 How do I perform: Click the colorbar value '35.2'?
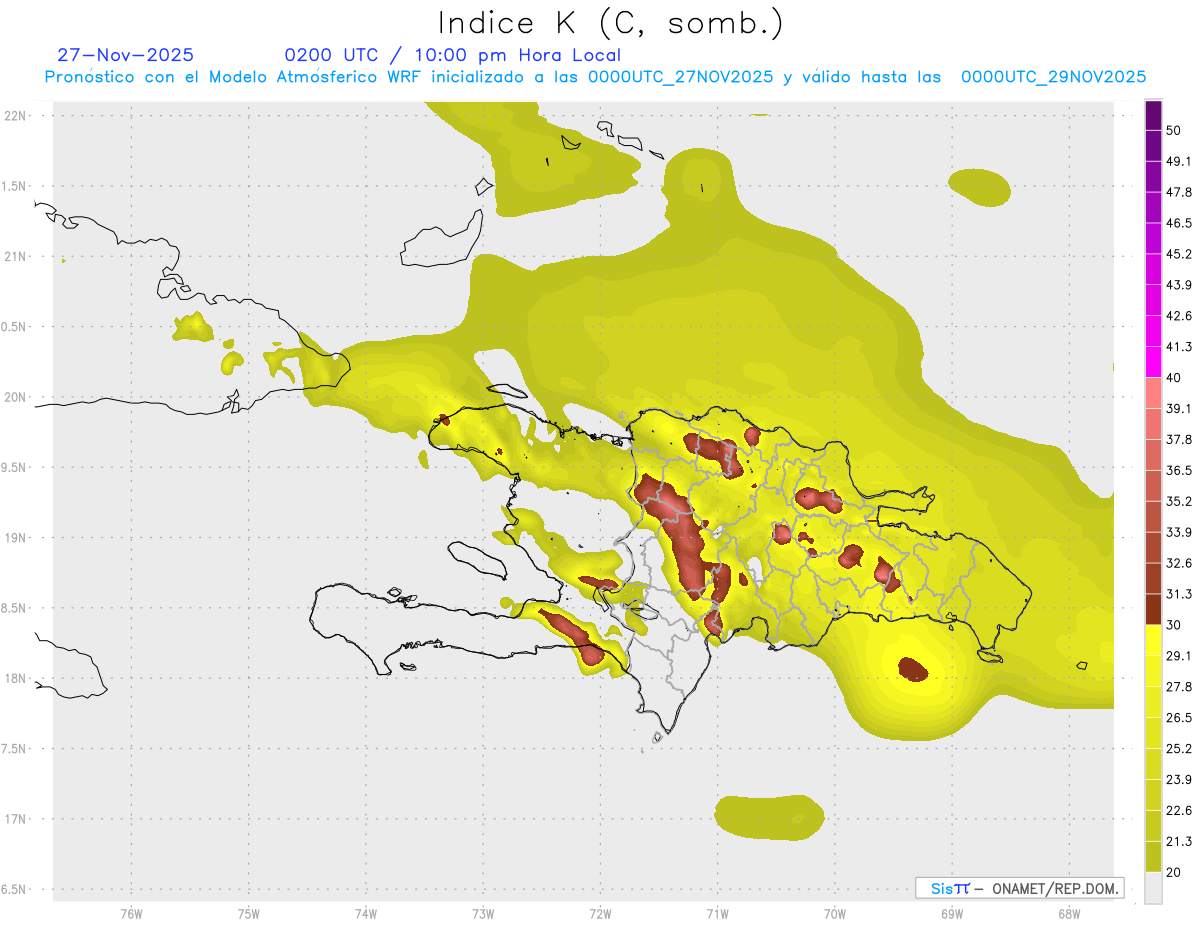pyautogui.click(x=1179, y=501)
